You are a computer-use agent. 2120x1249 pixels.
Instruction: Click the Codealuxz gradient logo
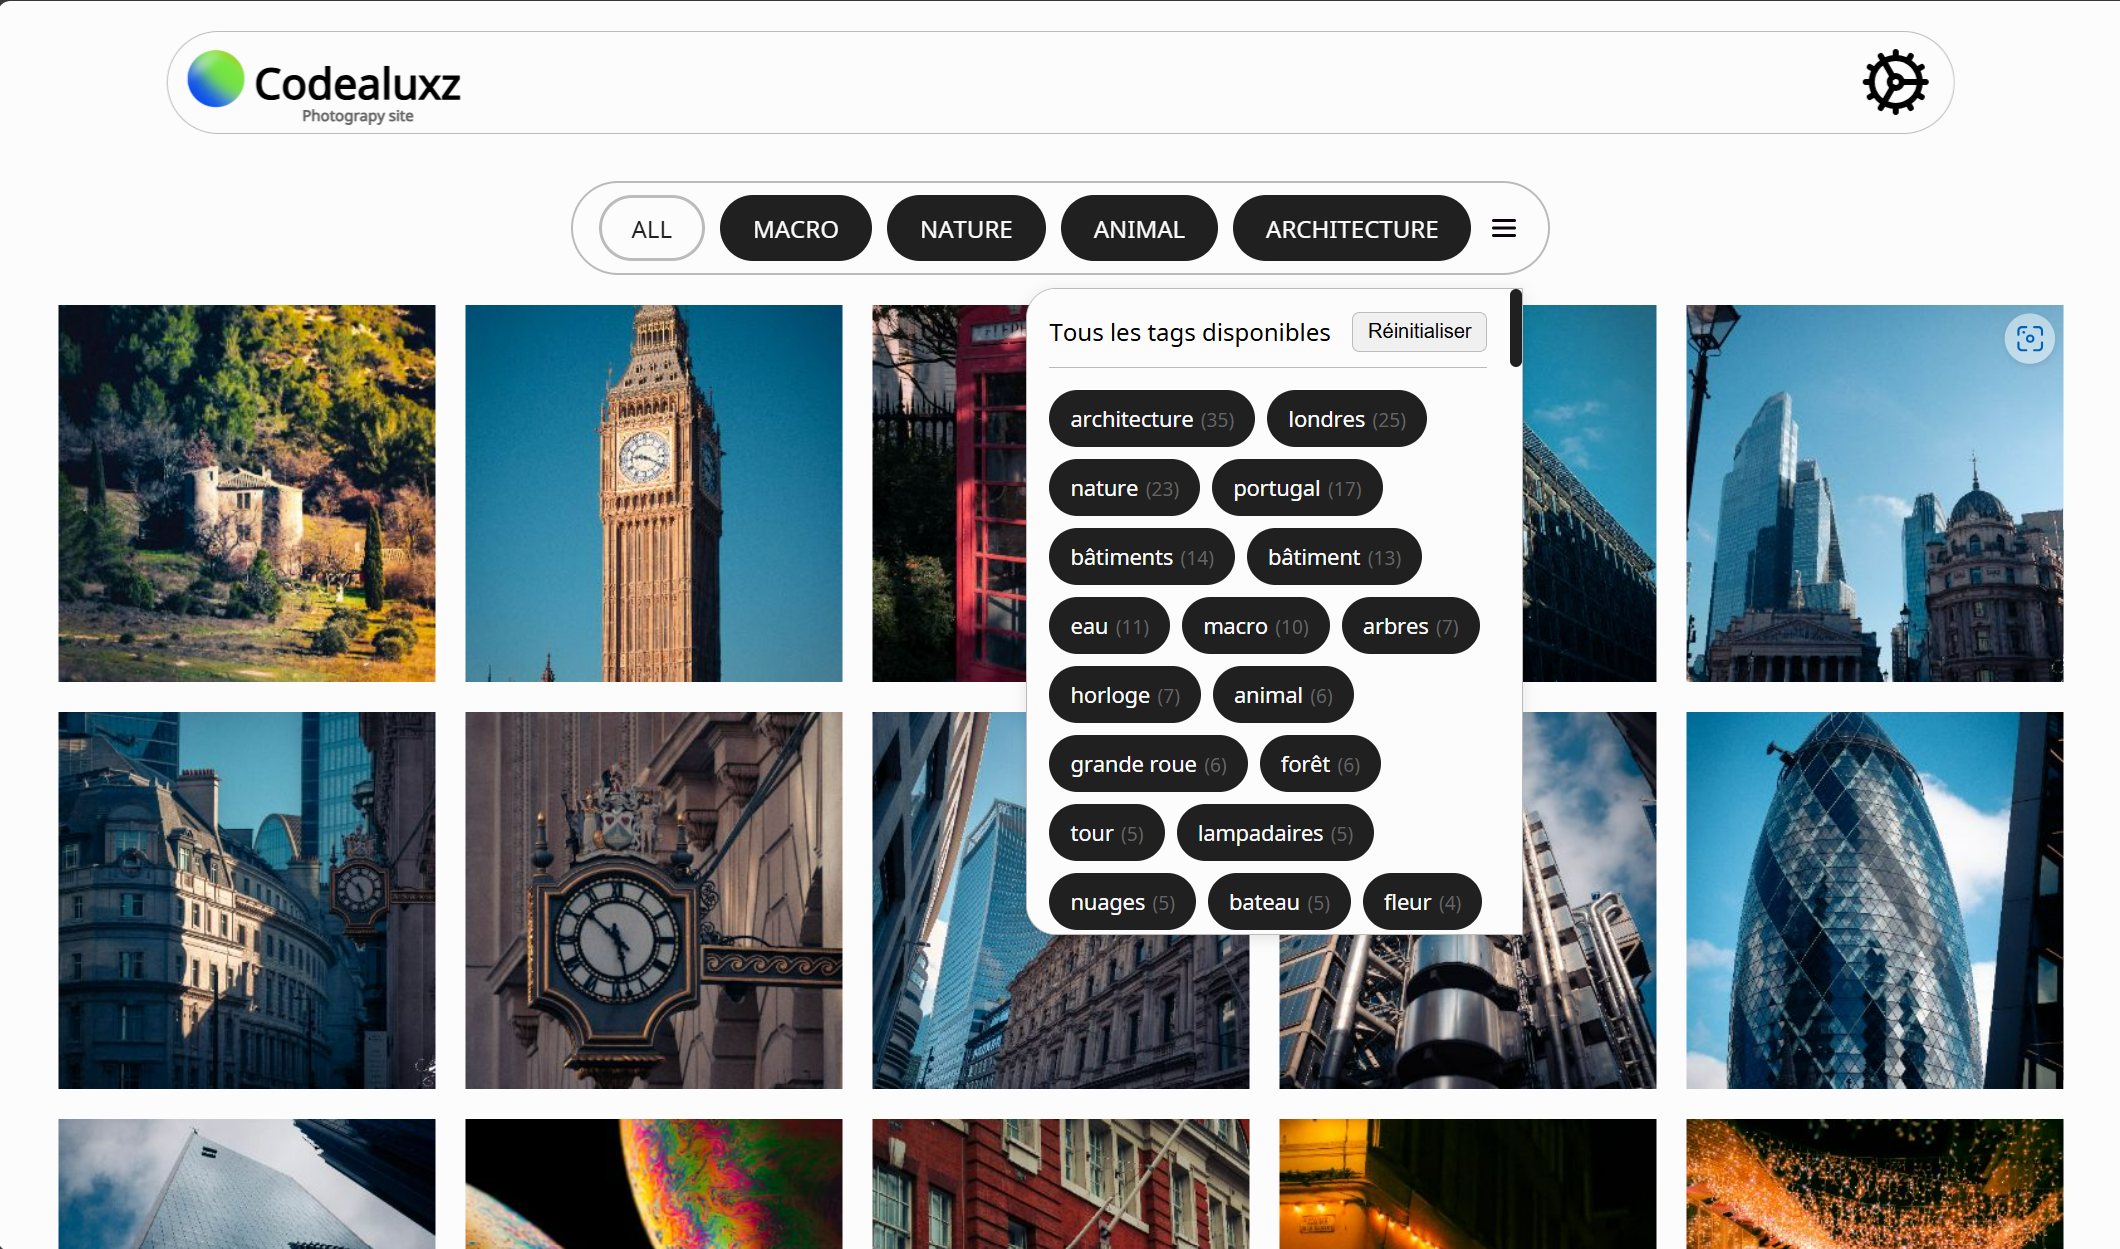click(x=216, y=79)
